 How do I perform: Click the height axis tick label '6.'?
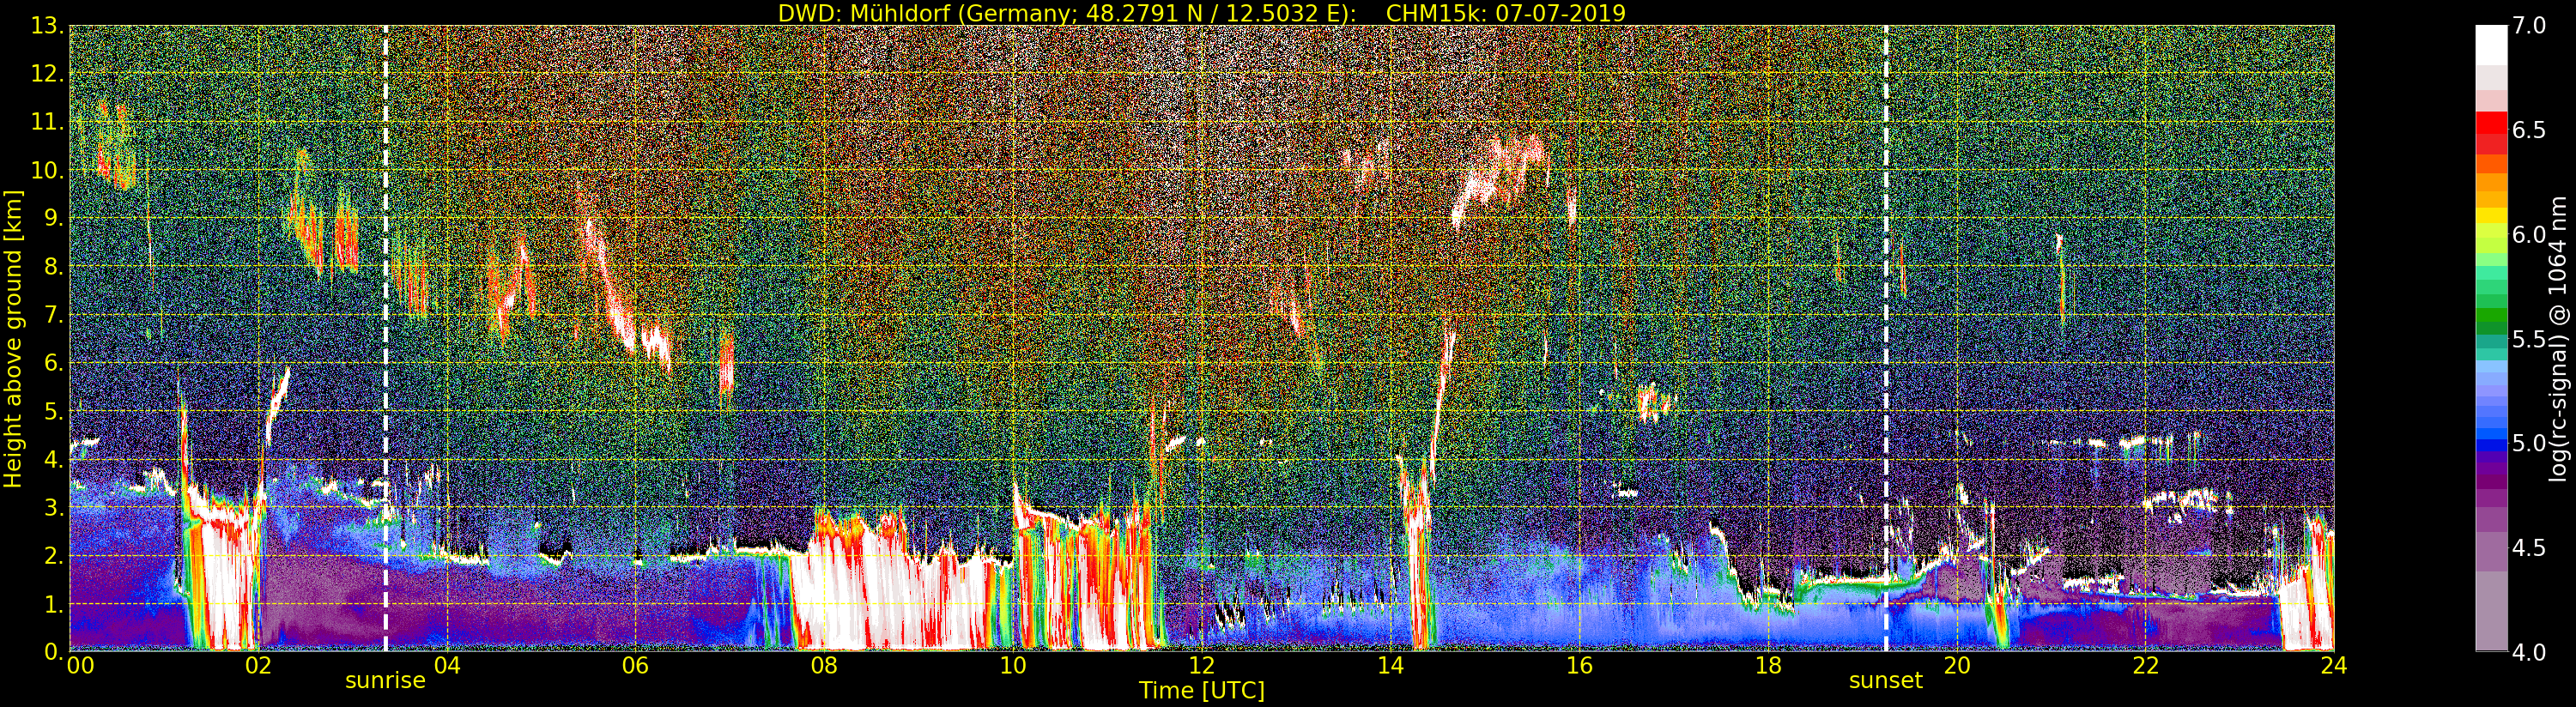pos(53,363)
